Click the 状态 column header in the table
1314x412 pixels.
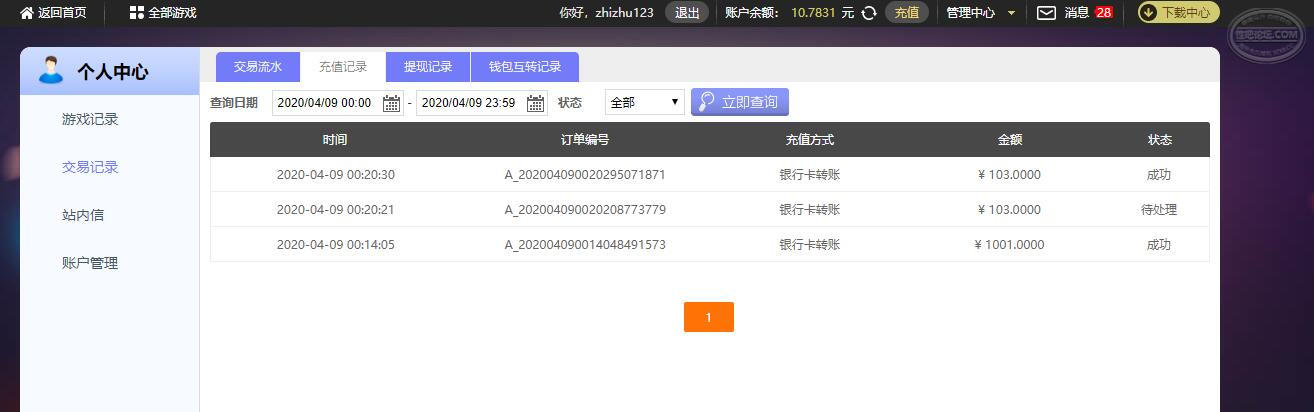[x=1160, y=140]
